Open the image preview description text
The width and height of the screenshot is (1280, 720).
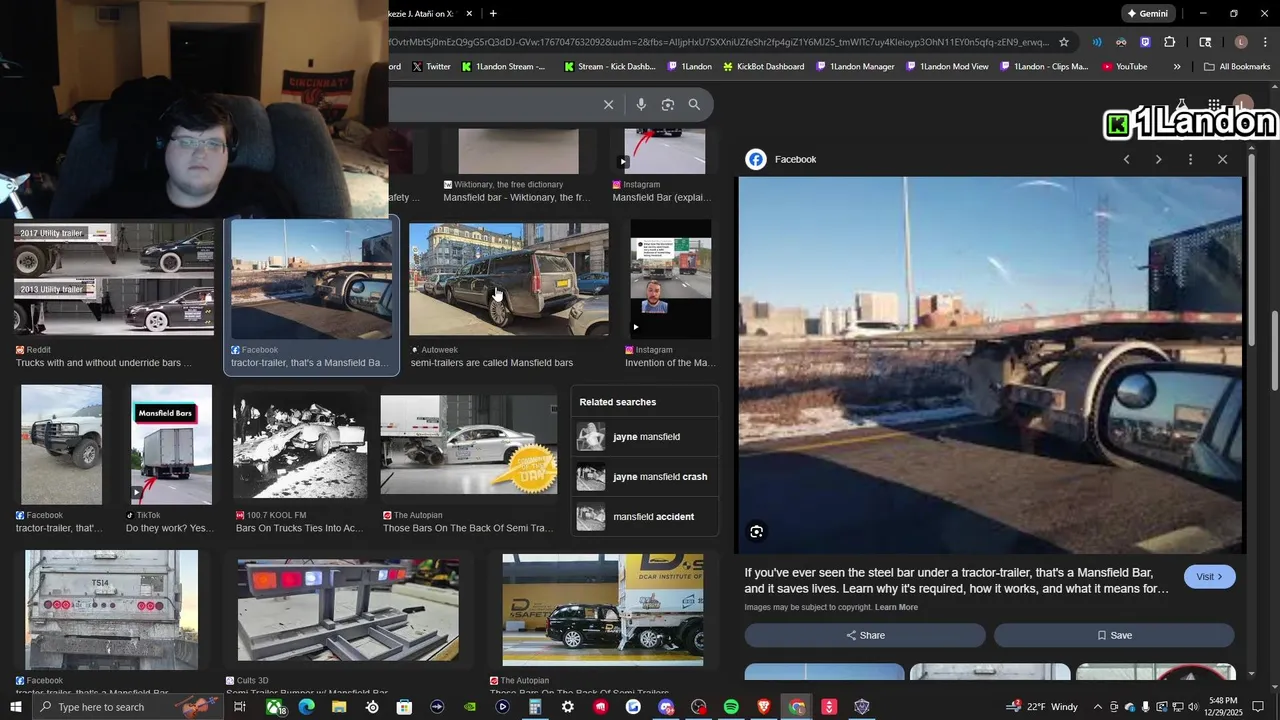point(956,581)
